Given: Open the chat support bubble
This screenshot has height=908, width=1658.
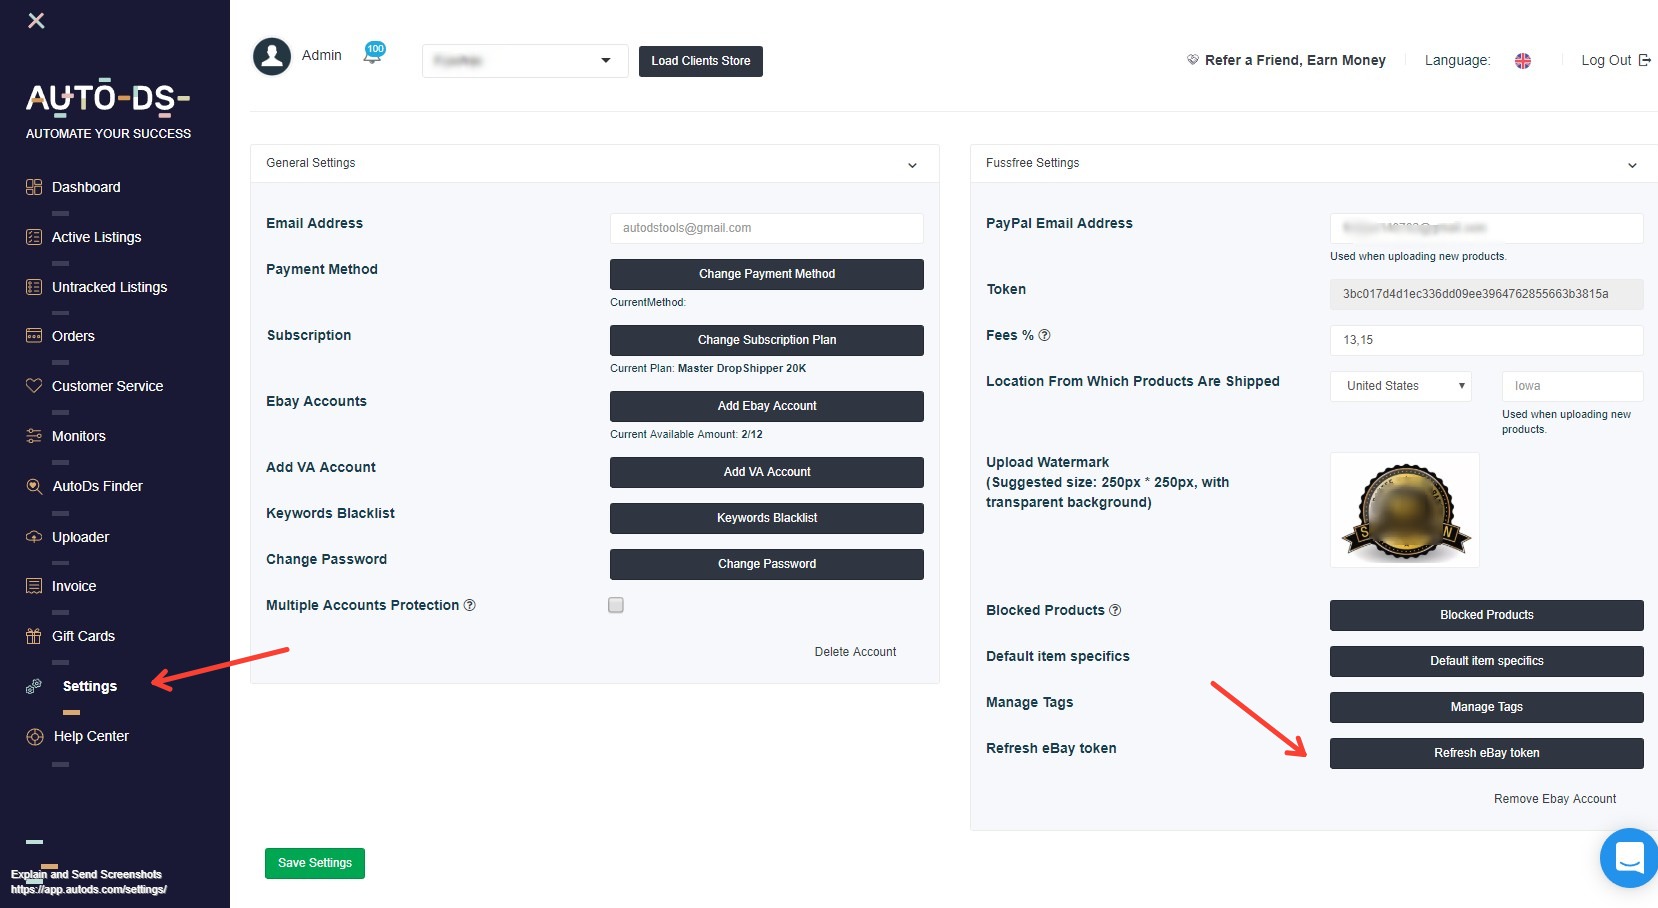Looking at the screenshot, I should pos(1629,858).
